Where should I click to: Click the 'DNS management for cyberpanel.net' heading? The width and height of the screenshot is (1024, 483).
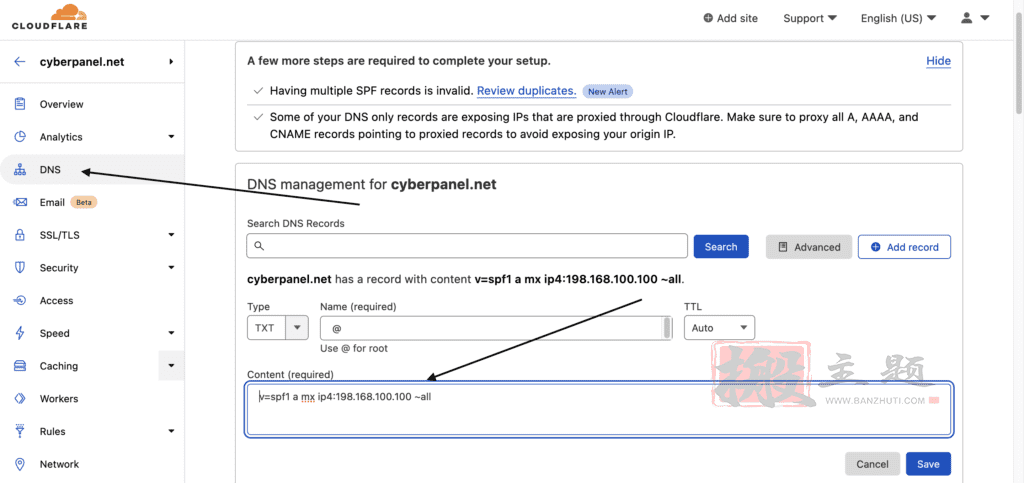pyautogui.click(x=372, y=185)
